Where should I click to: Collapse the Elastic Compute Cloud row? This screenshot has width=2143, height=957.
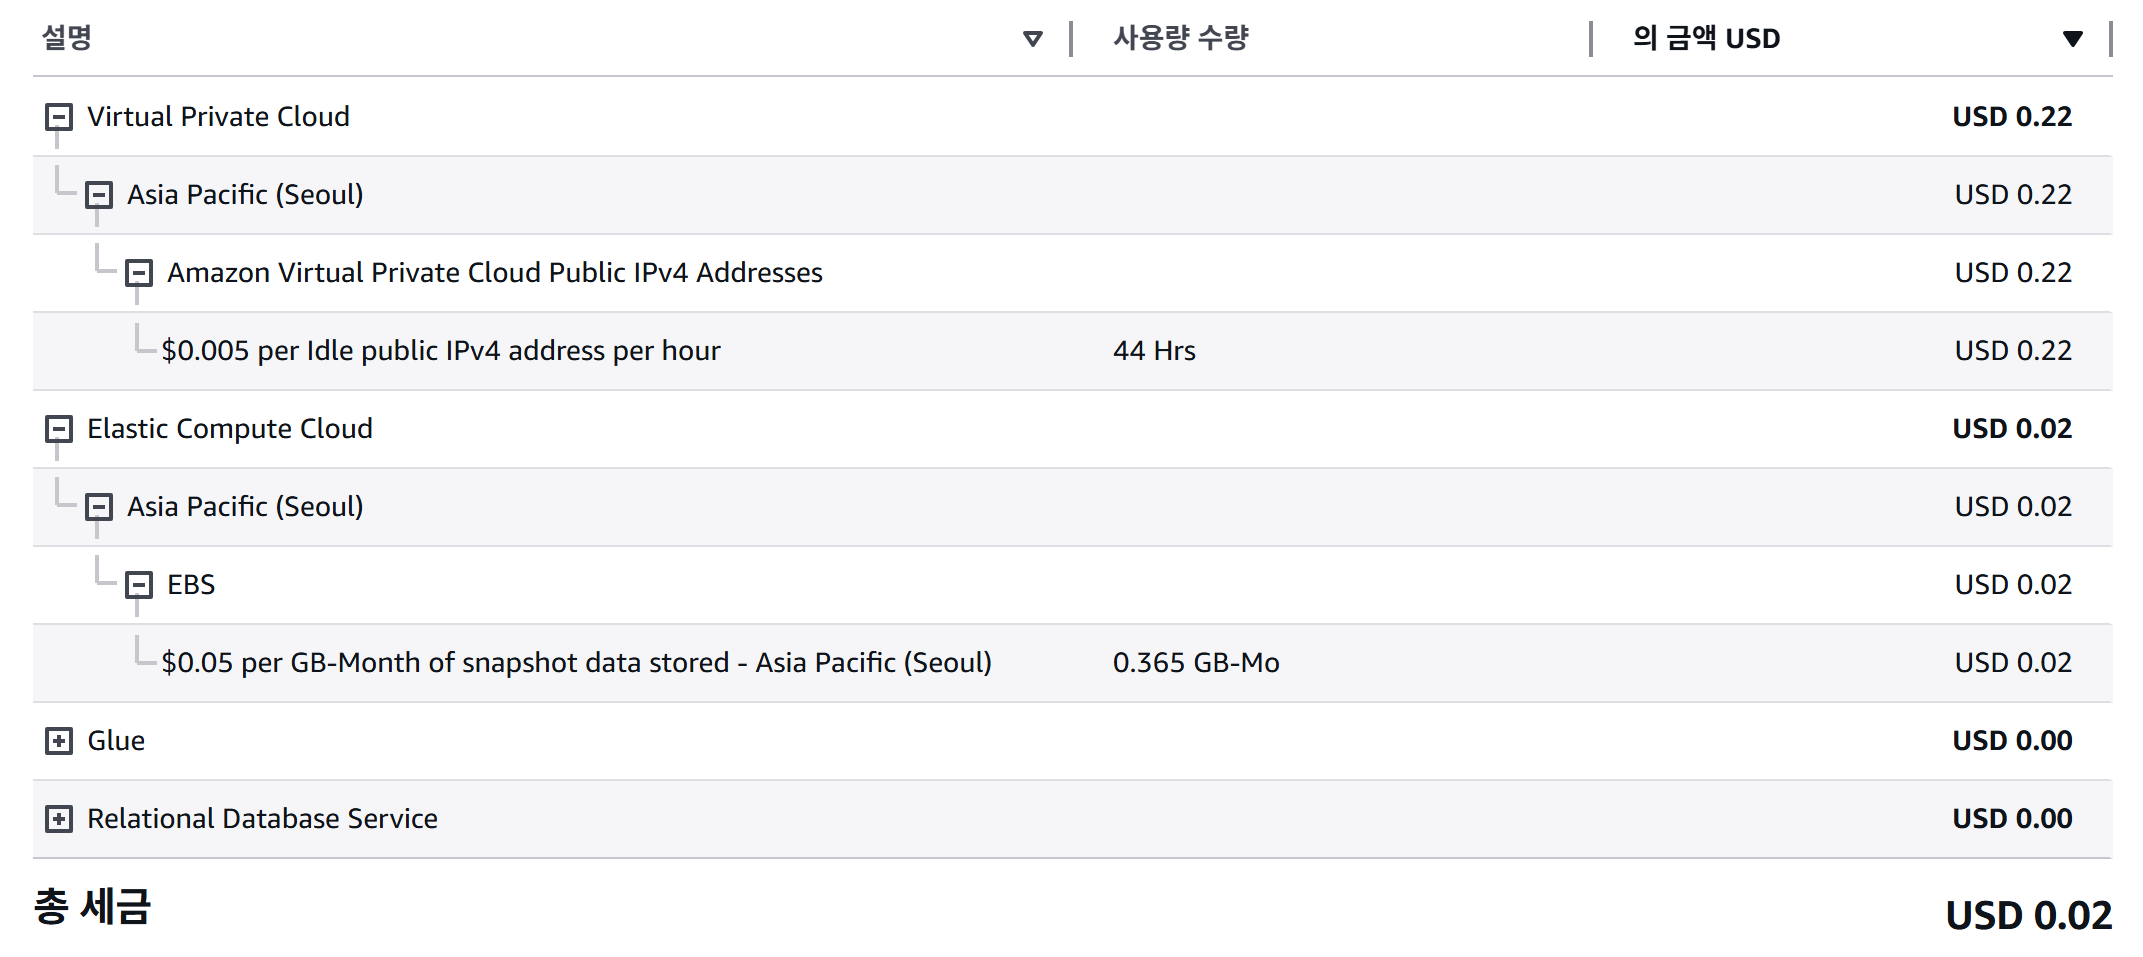pos(59,429)
